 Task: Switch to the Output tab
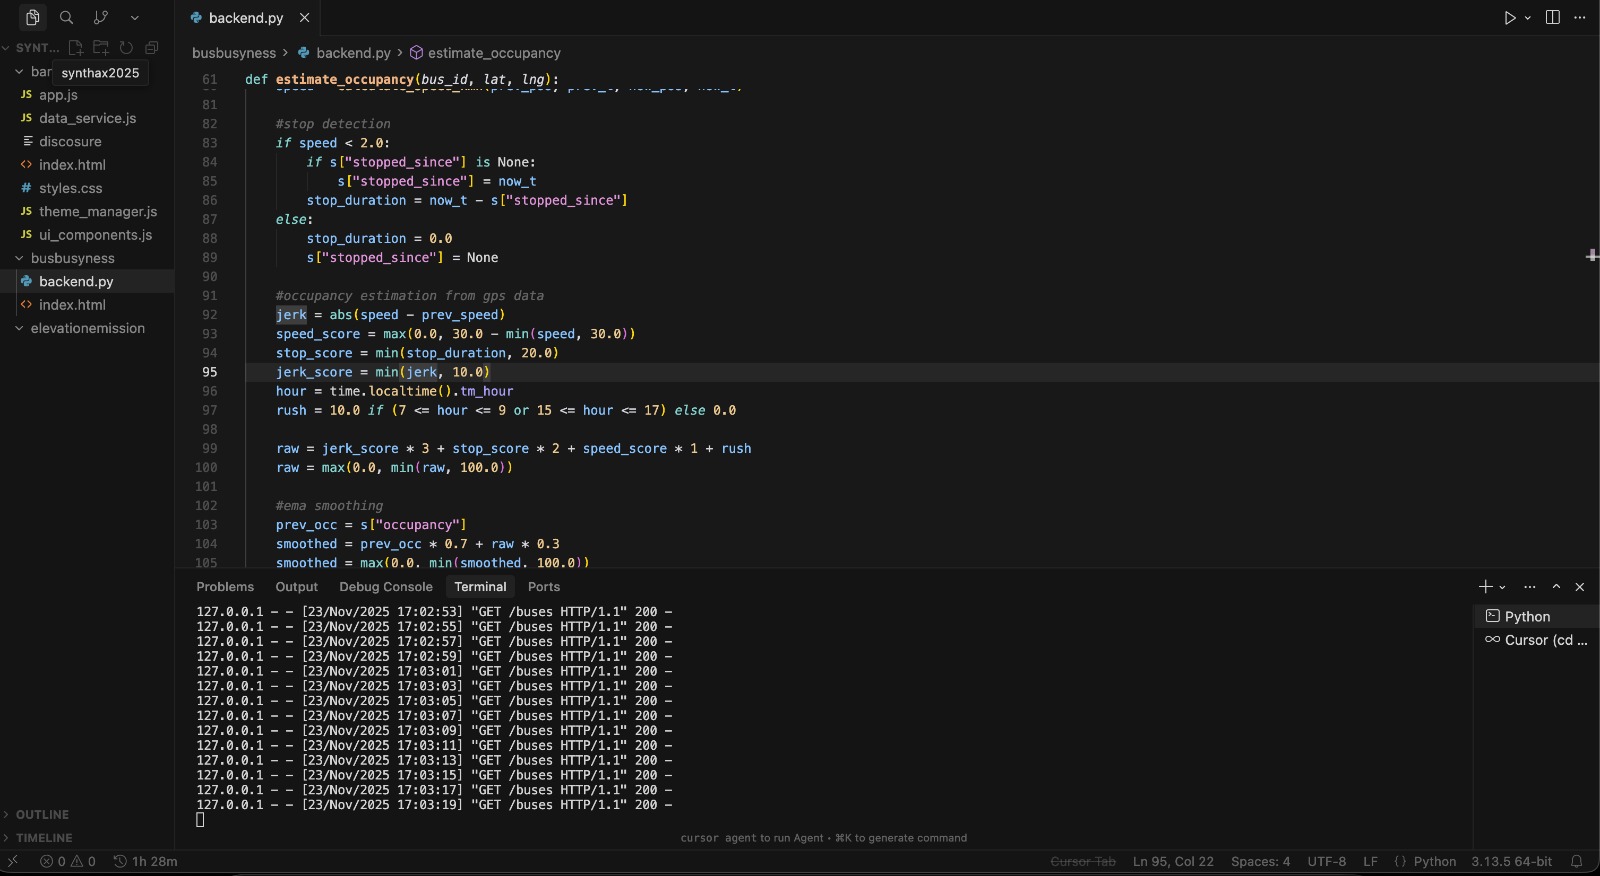pos(297,587)
